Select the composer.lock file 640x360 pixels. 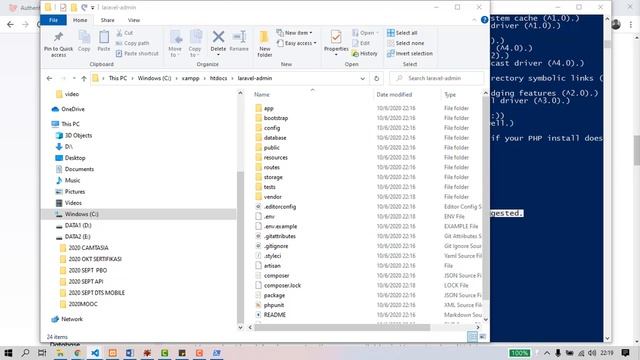282,285
